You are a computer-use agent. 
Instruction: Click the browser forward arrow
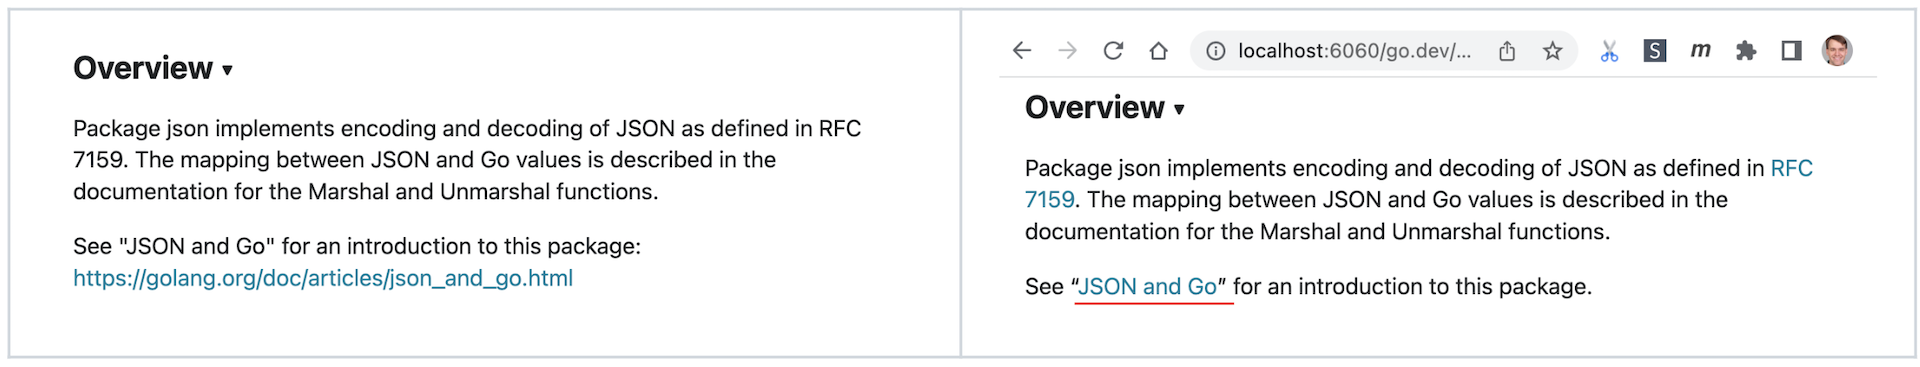(x=1068, y=50)
